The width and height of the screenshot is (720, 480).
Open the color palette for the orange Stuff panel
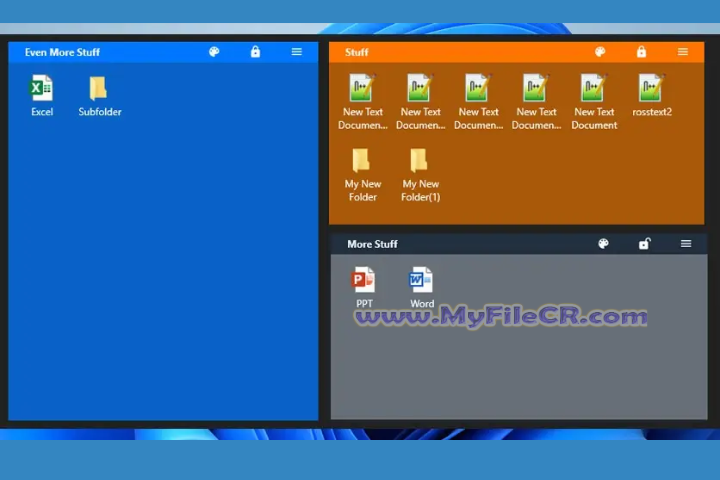[600, 52]
